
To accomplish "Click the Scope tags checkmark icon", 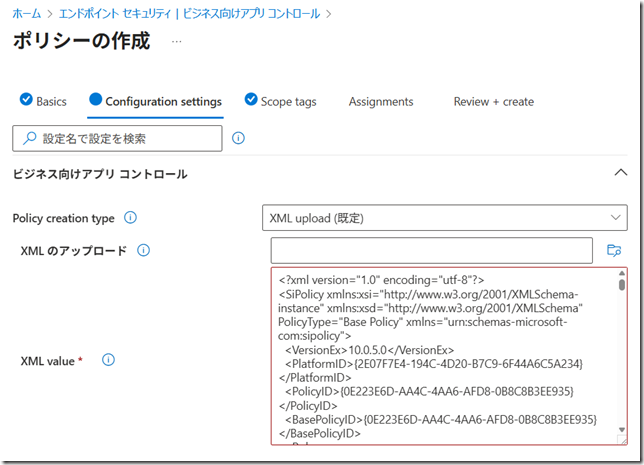I will click(x=250, y=100).
